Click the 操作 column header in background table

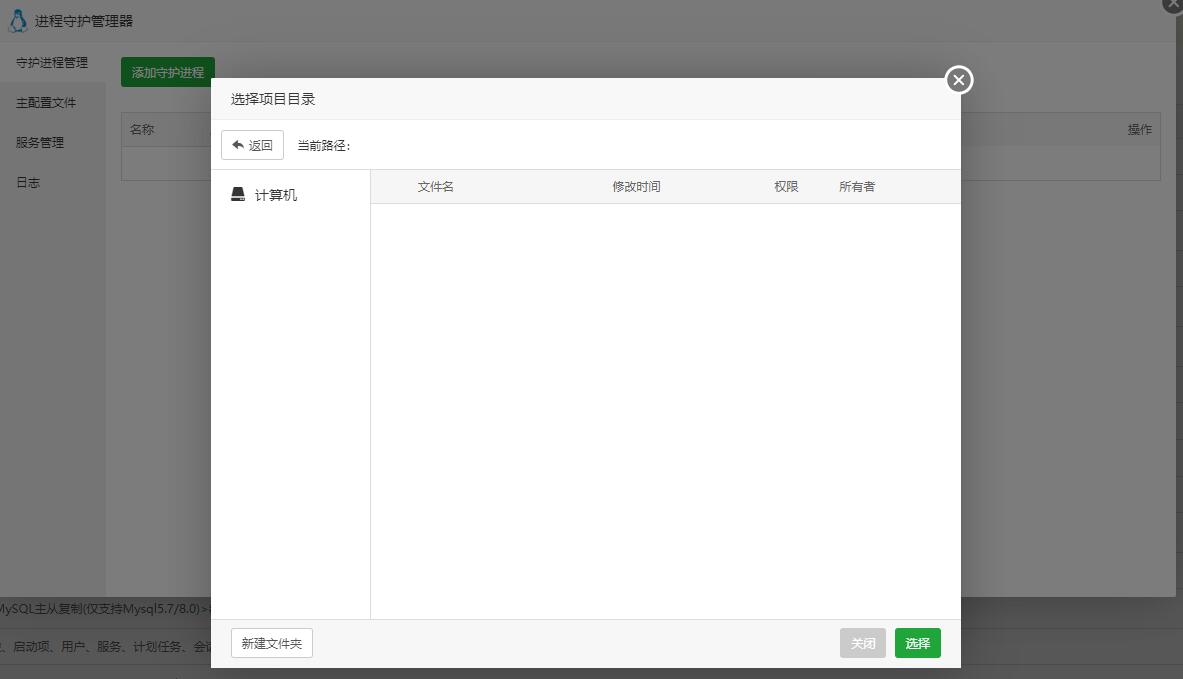pos(1139,130)
